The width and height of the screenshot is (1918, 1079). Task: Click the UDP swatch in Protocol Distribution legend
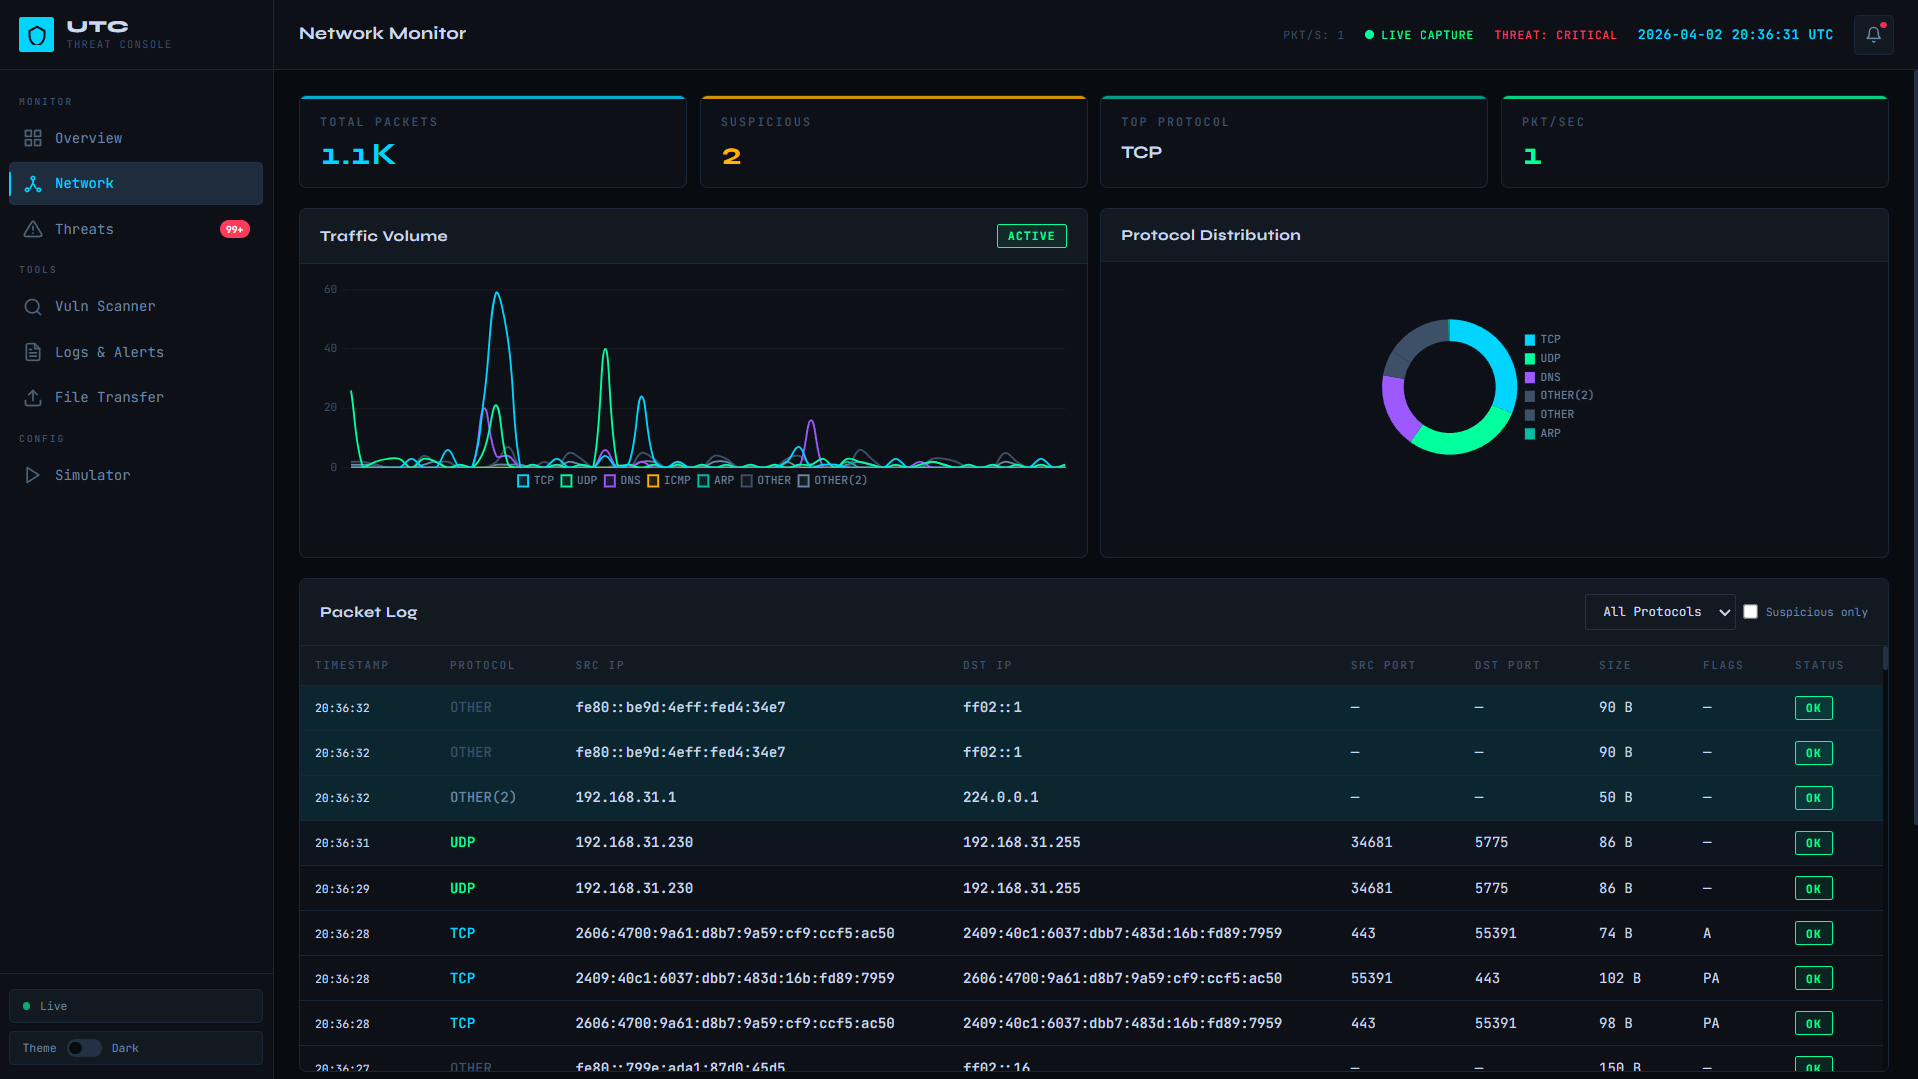[x=1529, y=359]
